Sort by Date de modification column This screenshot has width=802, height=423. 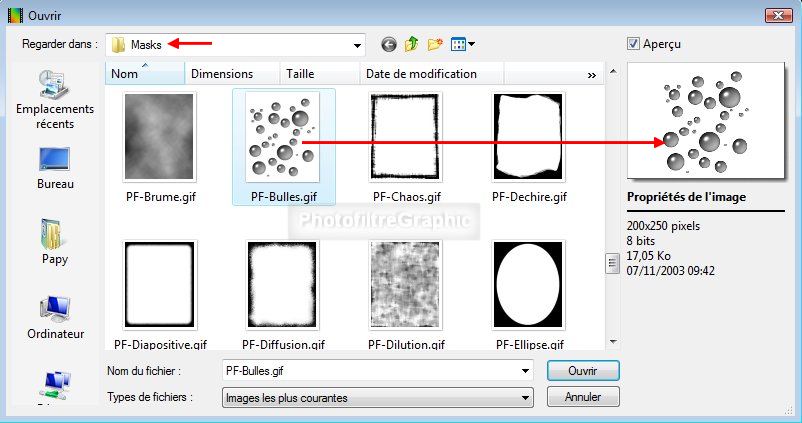pos(421,74)
